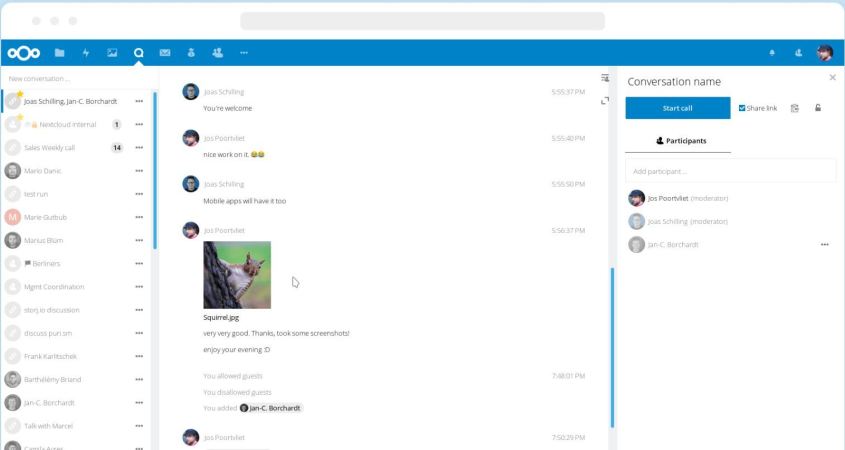845x450 pixels.
Task: Open more apps ellipsis in top bar
Action: [244, 53]
